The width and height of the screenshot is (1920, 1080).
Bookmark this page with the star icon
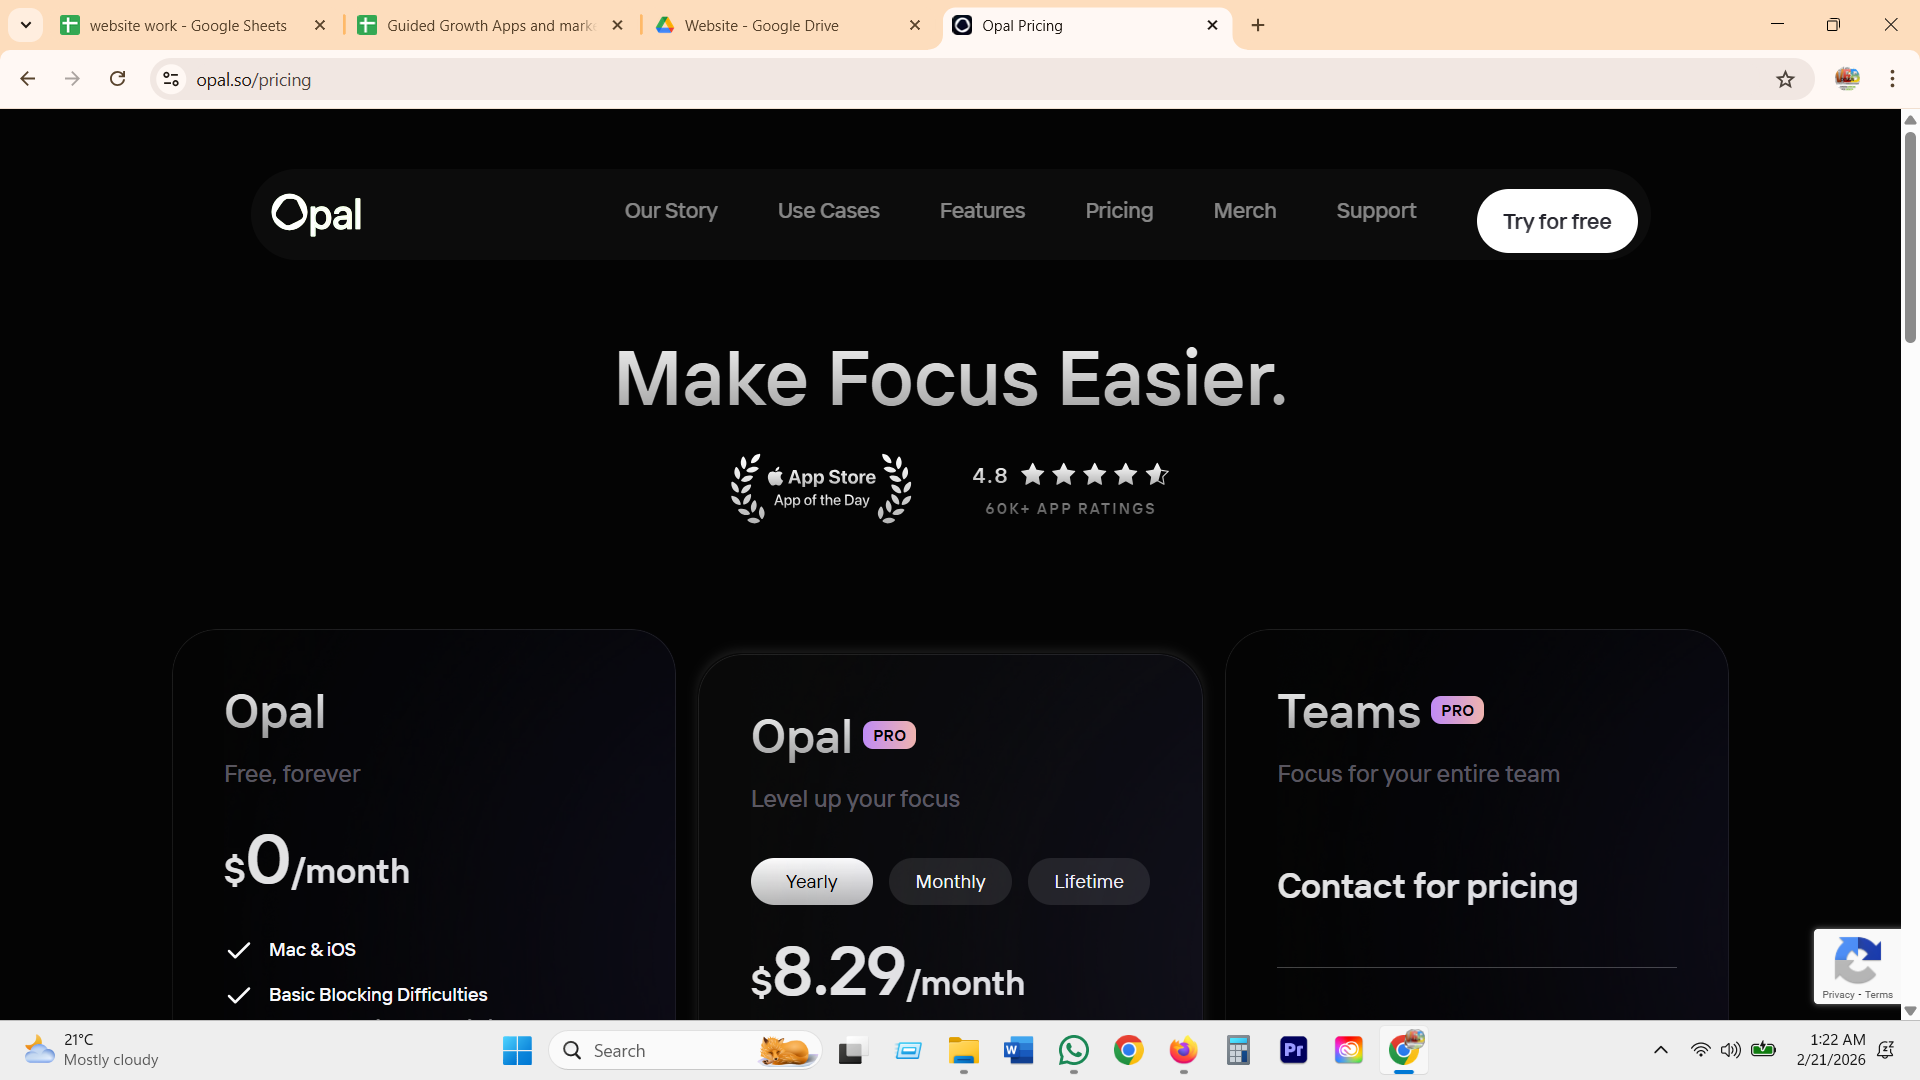point(1785,79)
